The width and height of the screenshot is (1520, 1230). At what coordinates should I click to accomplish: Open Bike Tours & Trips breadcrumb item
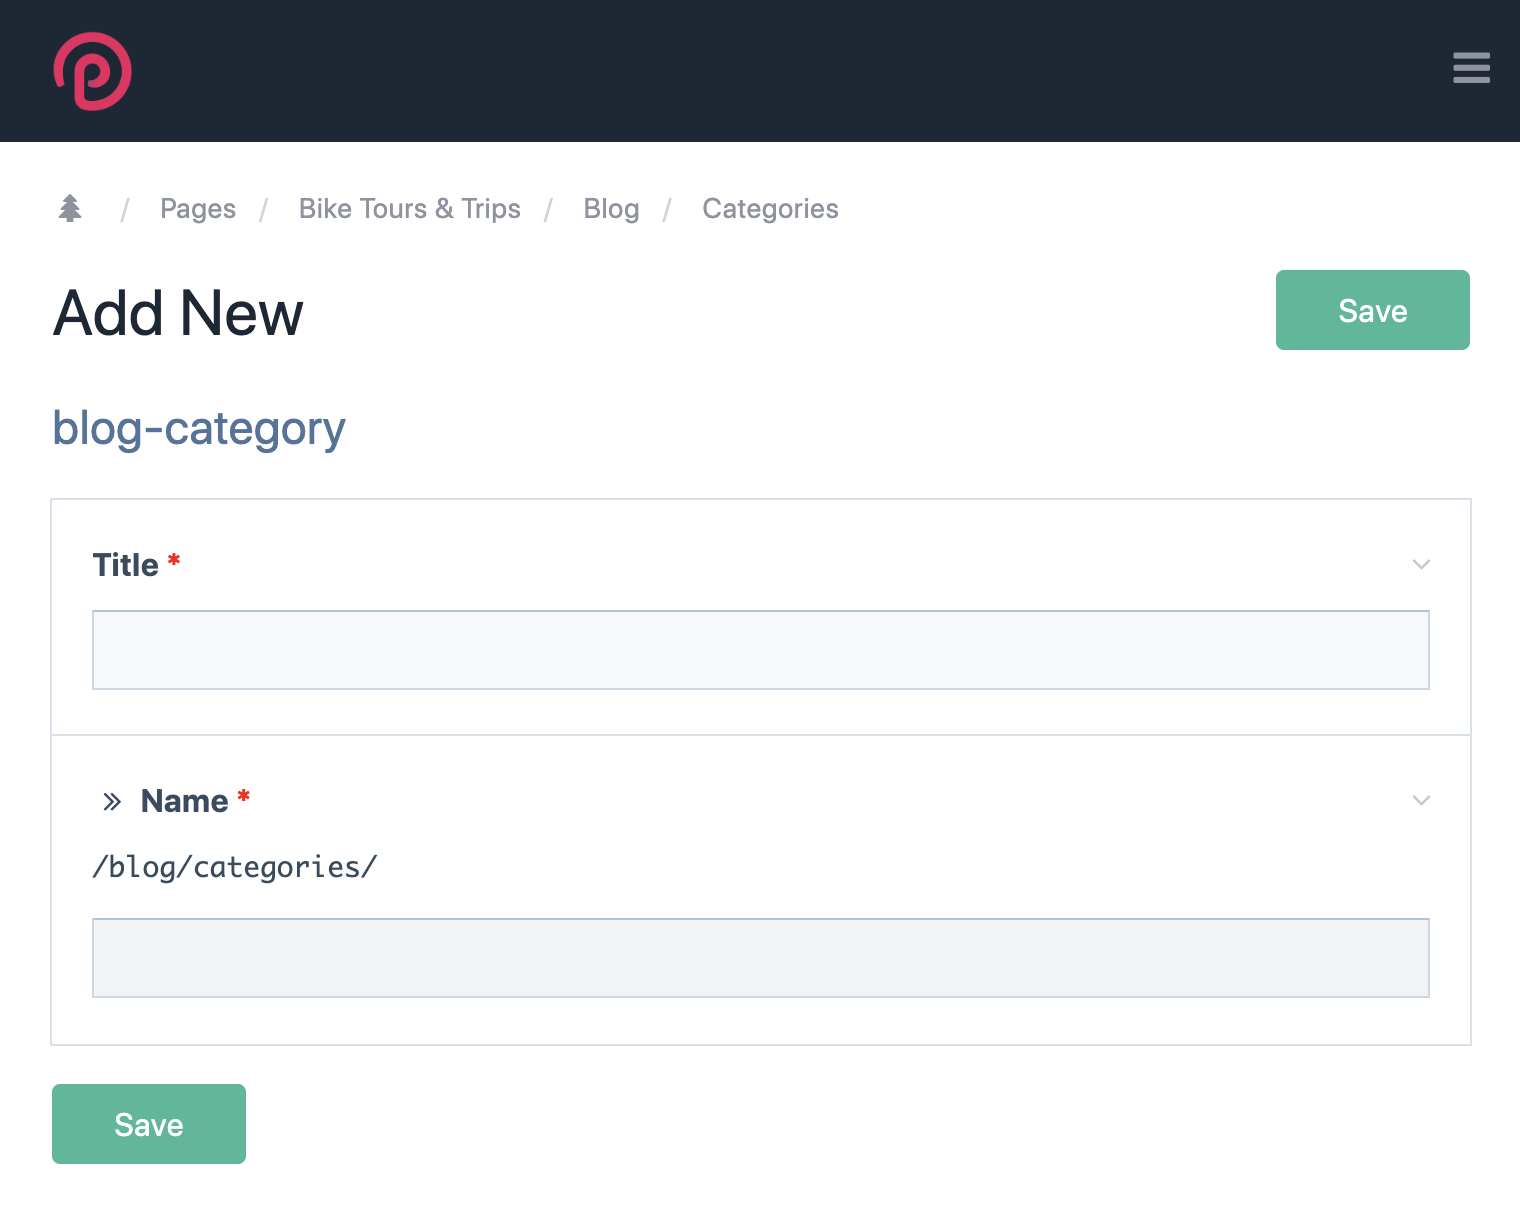[x=409, y=208]
